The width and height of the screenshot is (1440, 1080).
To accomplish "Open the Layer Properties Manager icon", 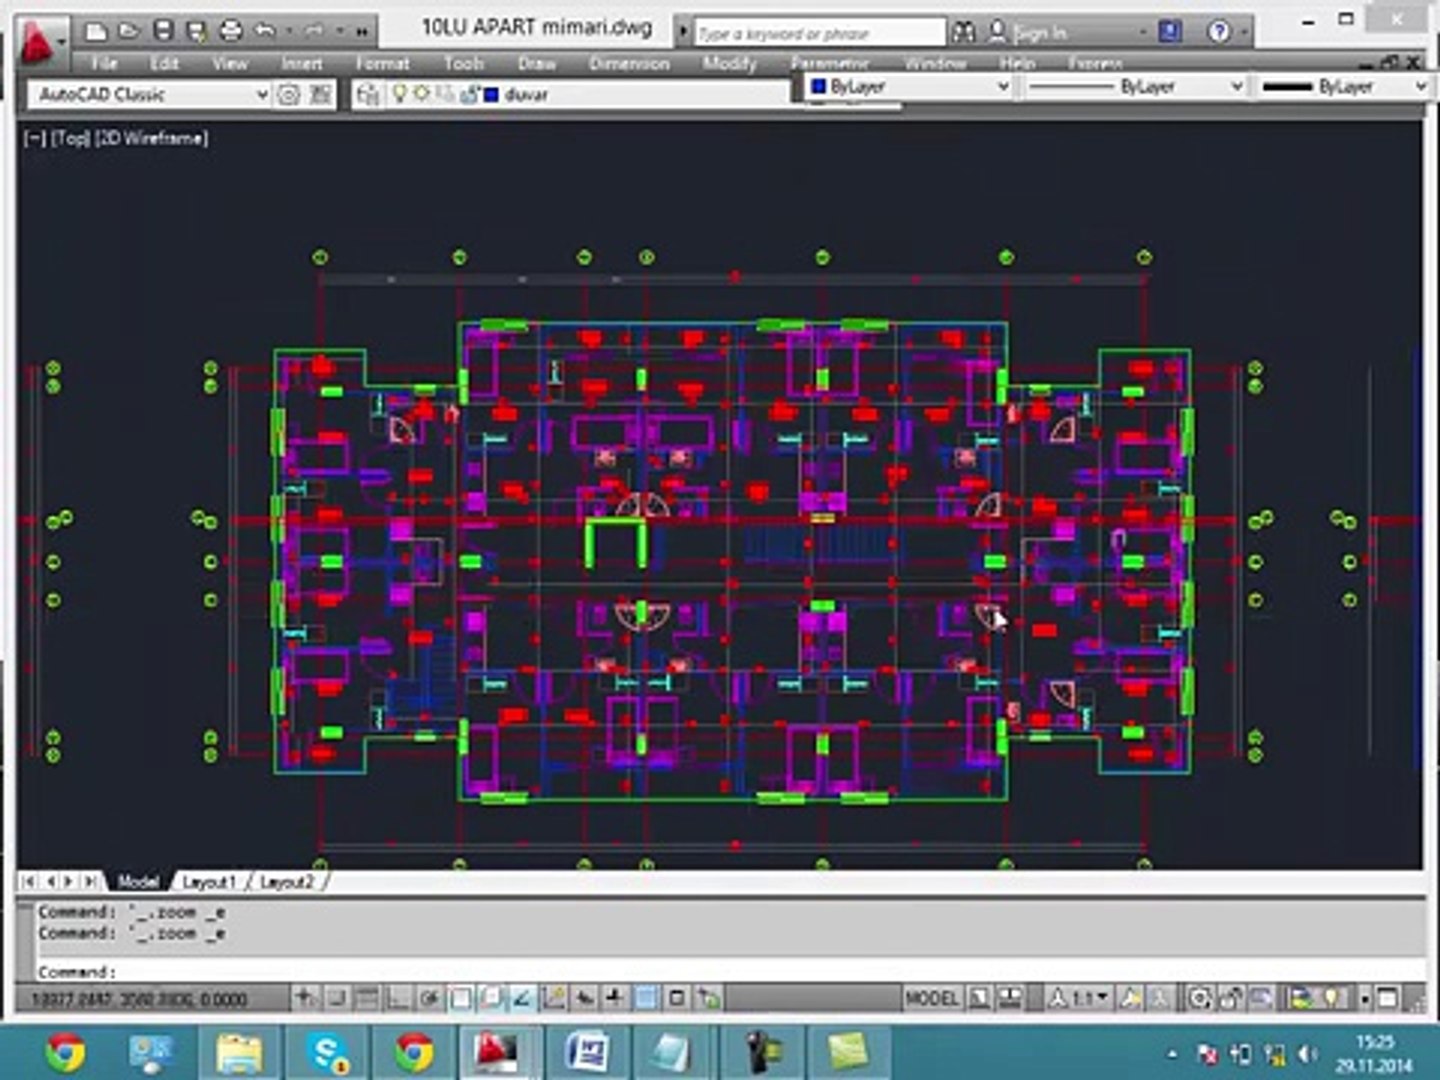I will coord(368,95).
